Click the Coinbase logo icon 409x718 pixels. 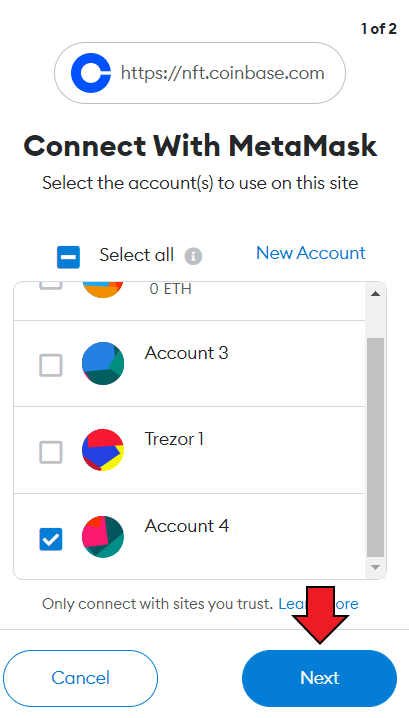90,73
